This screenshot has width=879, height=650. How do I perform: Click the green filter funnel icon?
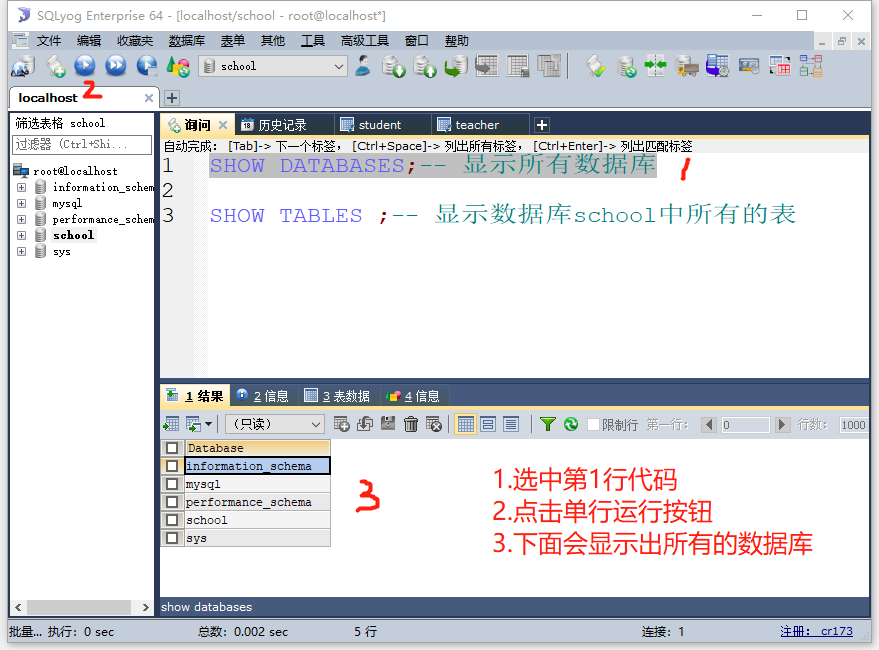[x=547, y=425]
